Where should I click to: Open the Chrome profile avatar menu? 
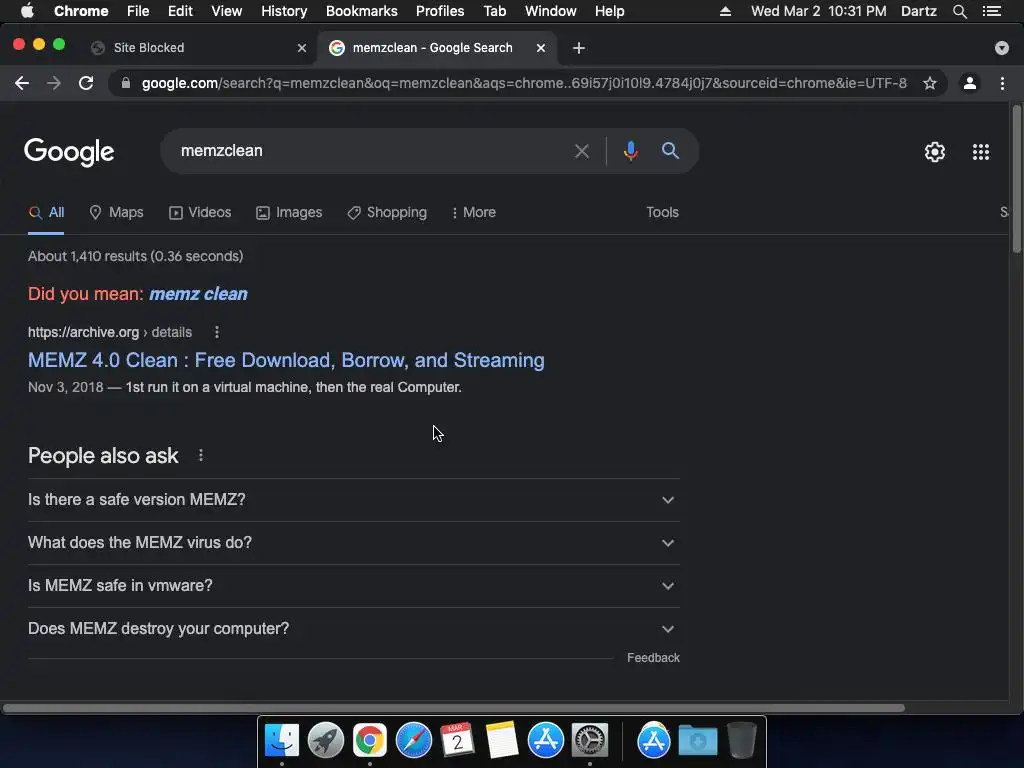[x=970, y=83]
